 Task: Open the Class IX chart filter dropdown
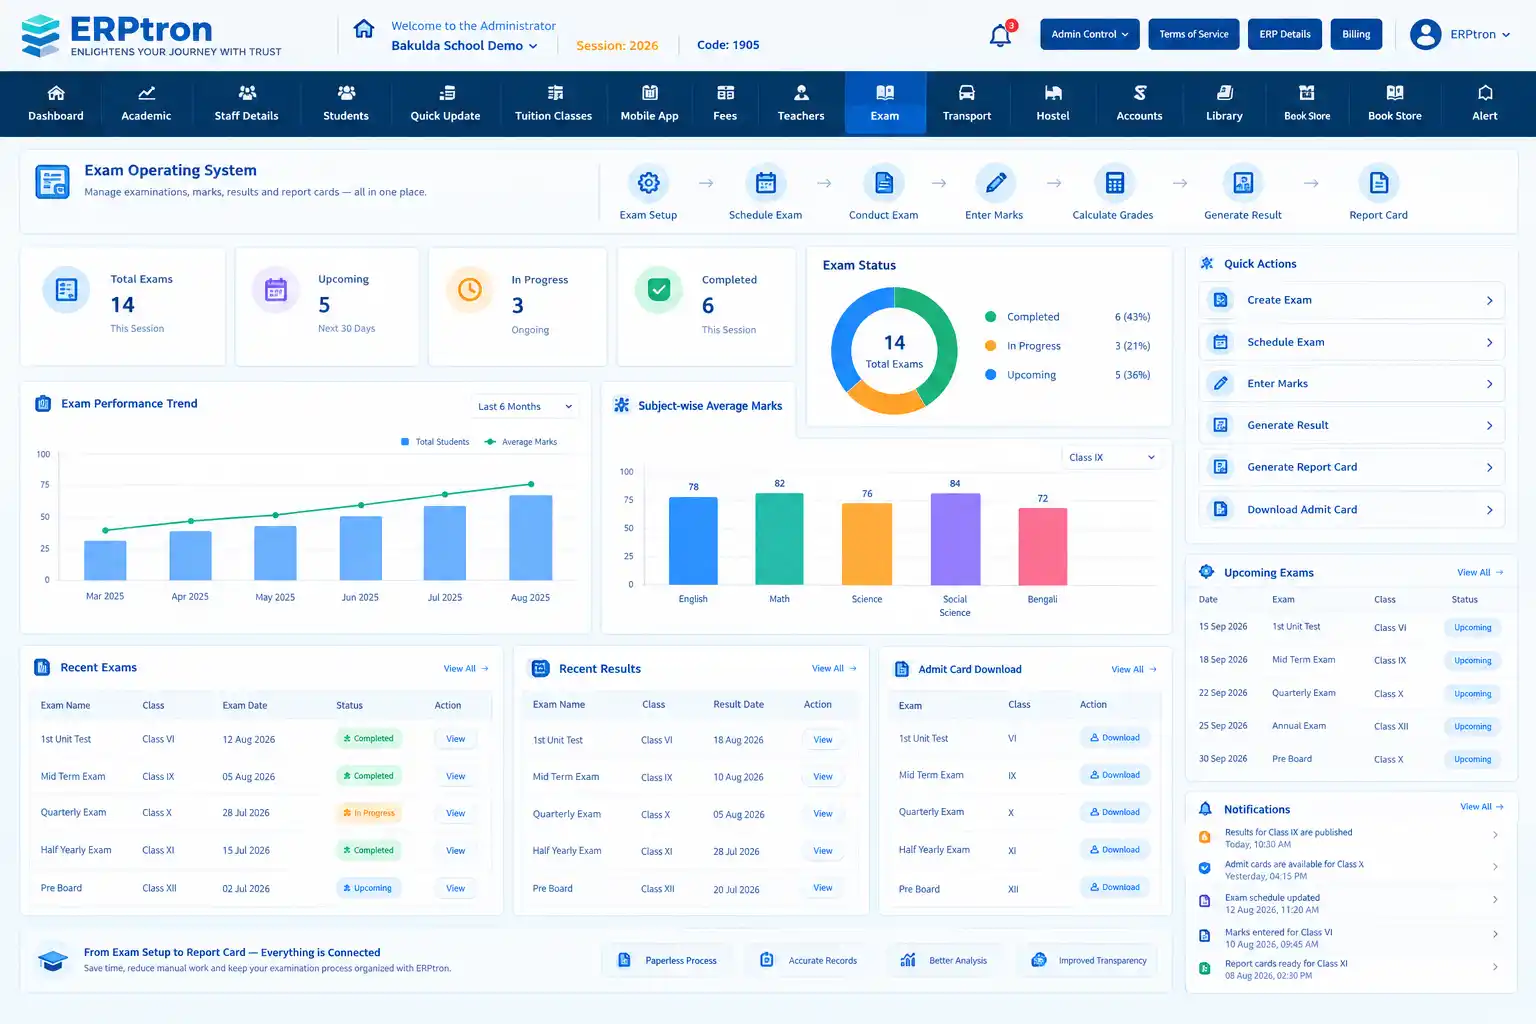[x=1111, y=457]
